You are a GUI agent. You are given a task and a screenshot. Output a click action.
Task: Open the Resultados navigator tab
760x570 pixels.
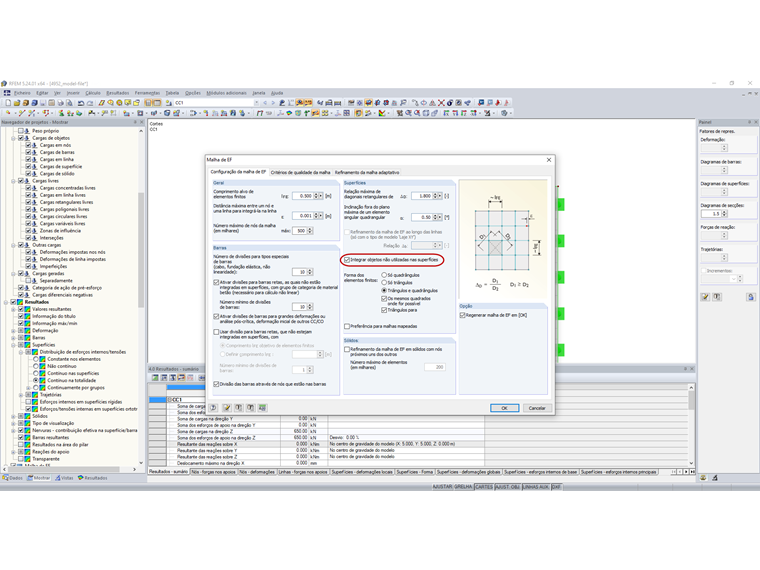tap(93, 478)
